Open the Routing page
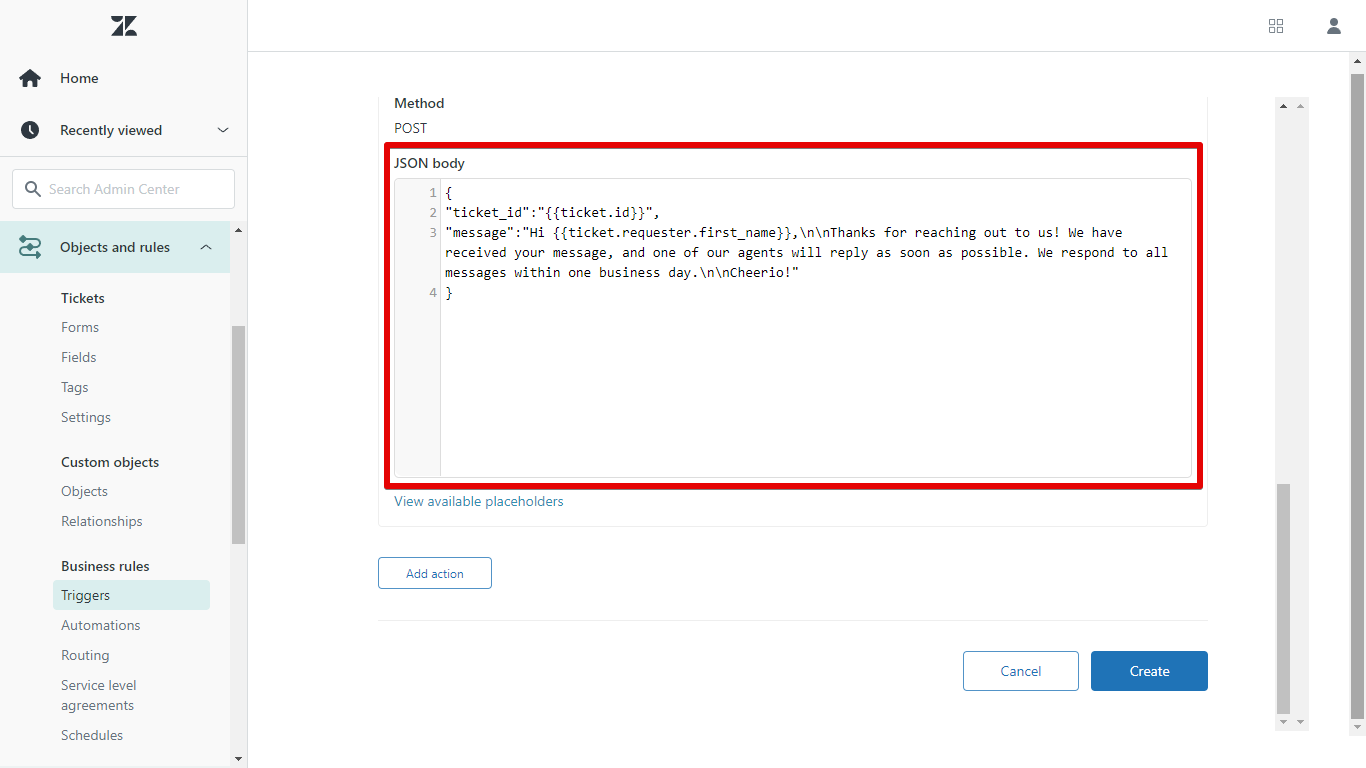 85,655
